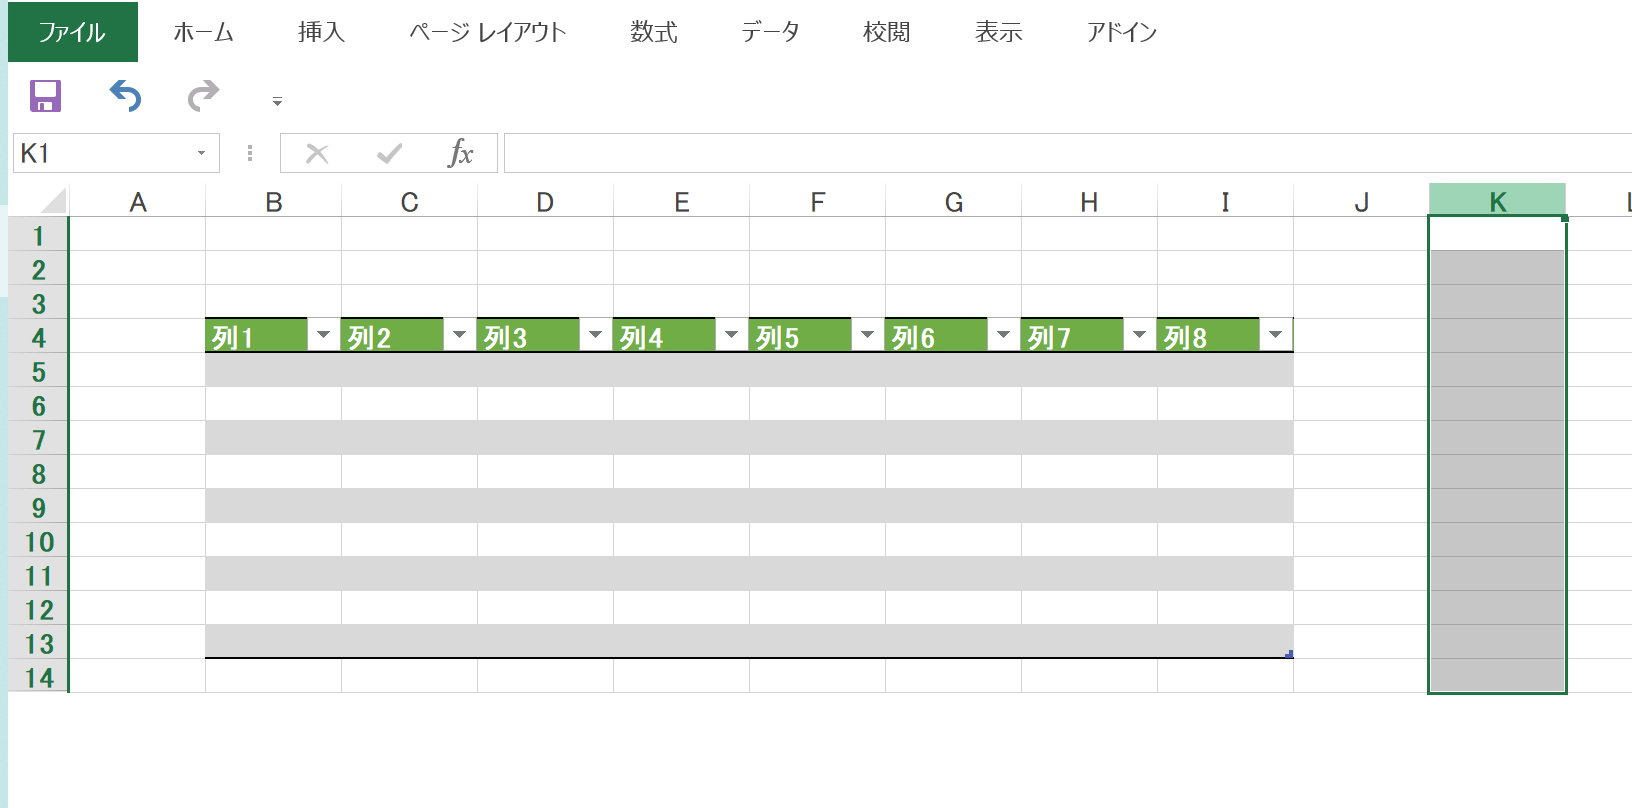This screenshot has height=808, width=1632.
Task: Open filter dropdown for 列4
Action: (731, 335)
